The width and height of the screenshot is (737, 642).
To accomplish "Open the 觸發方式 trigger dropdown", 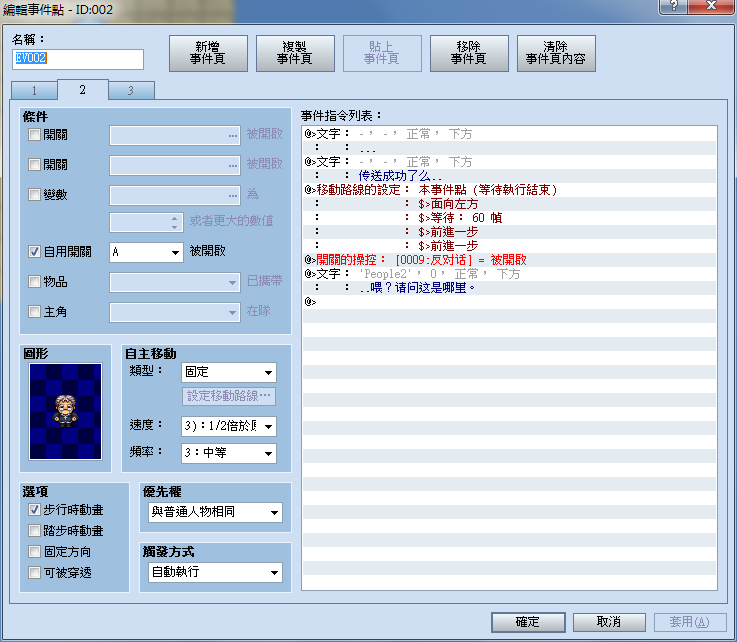I will click(215, 572).
